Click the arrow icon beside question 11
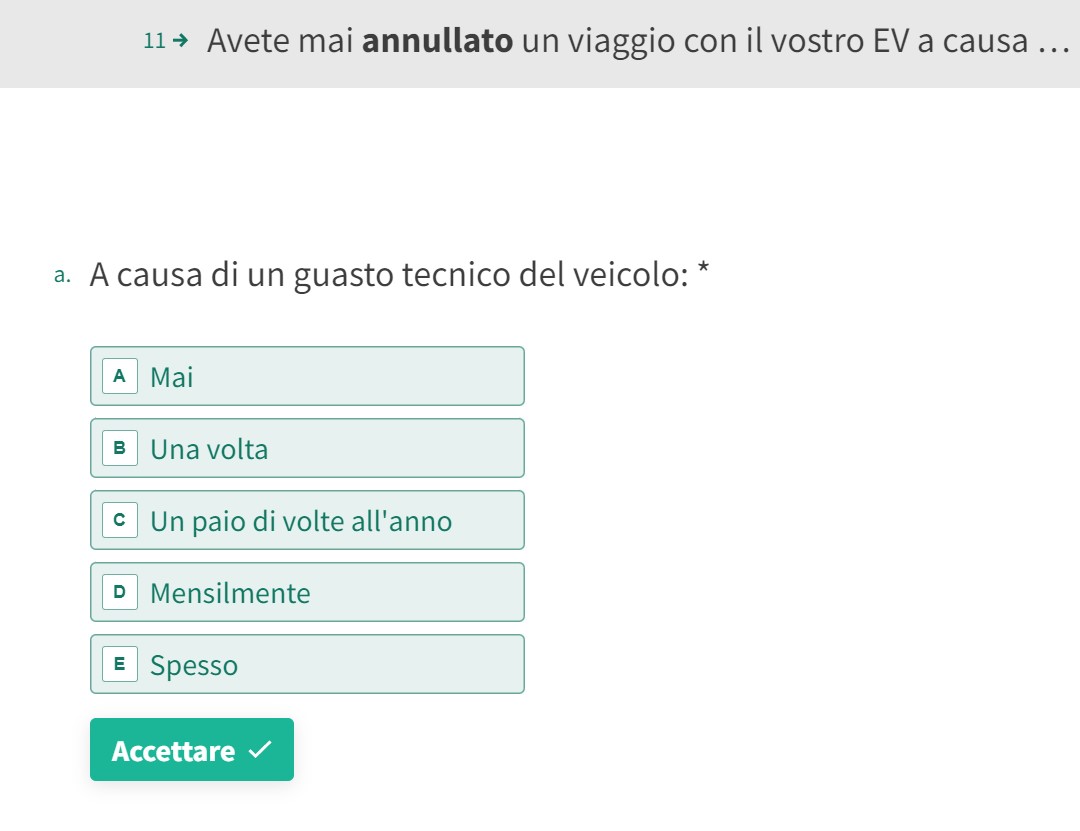 [180, 41]
